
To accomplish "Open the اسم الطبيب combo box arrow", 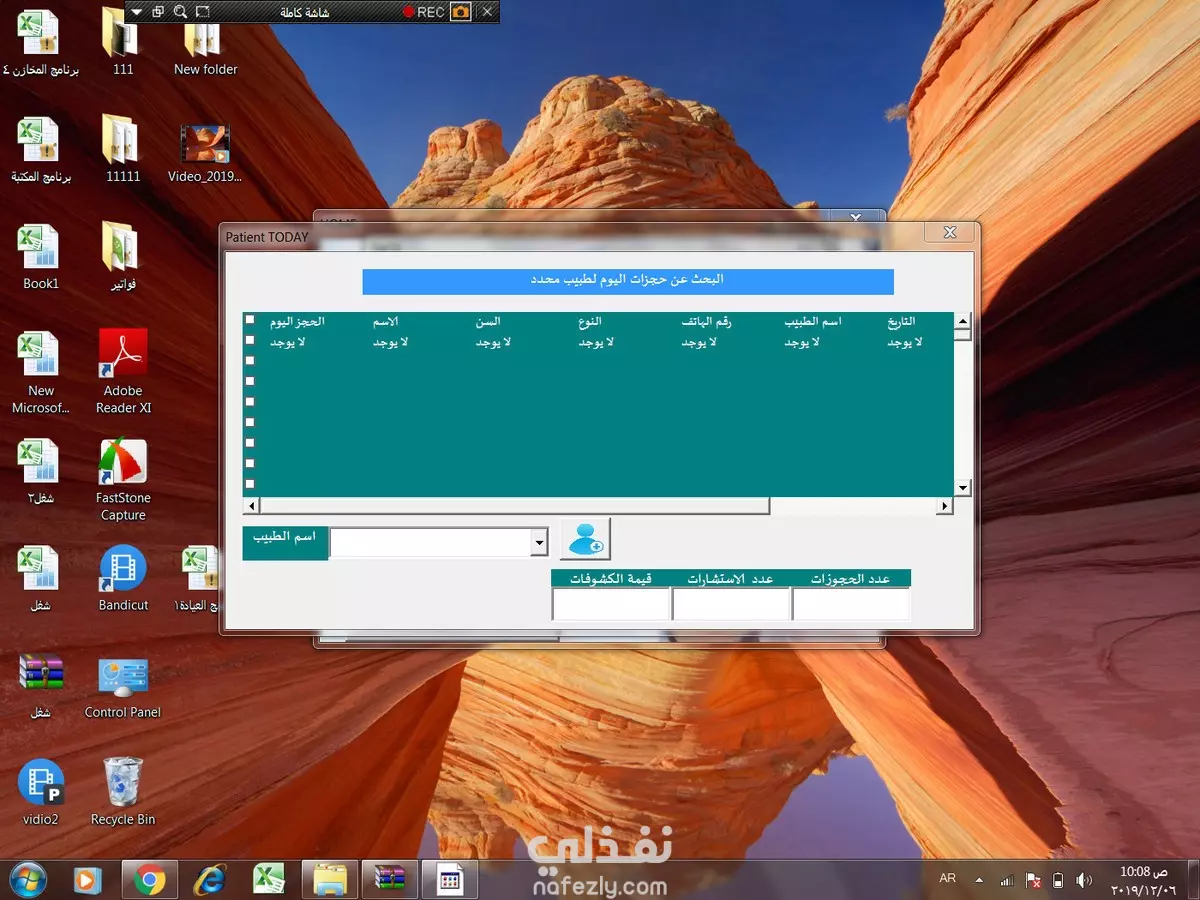I will 540,542.
